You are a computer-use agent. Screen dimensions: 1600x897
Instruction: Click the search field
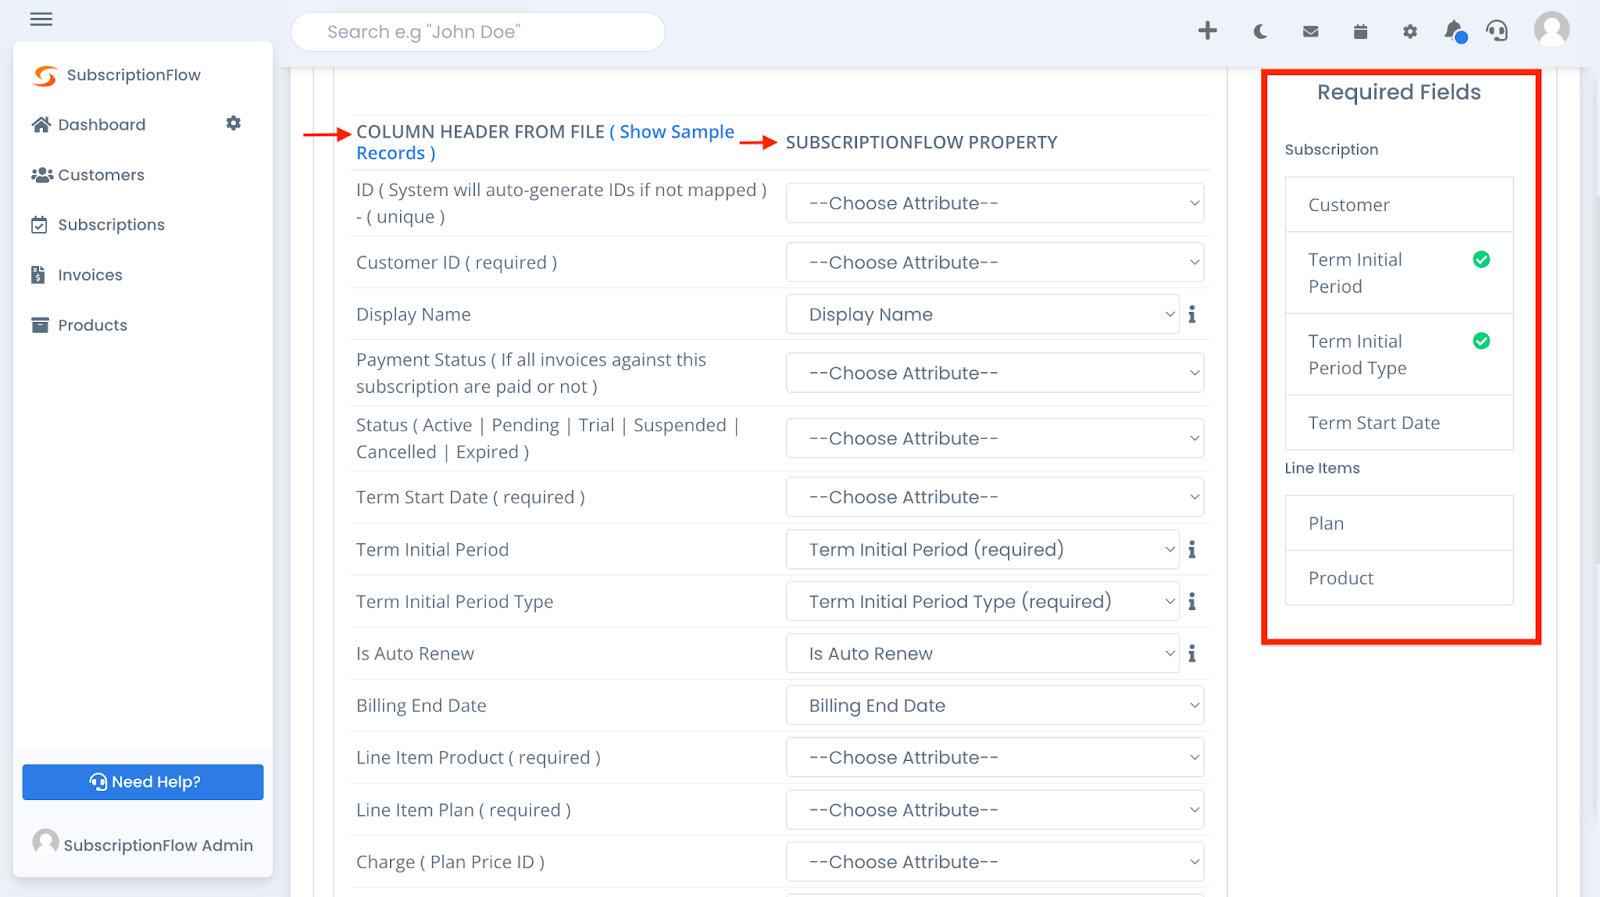pyautogui.click(x=478, y=32)
